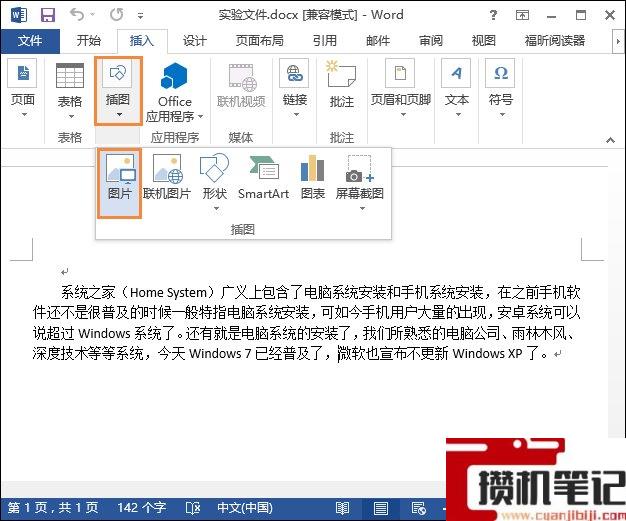Viewport: 626px width, 521px height.
Task: Switch to the 设计 tab
Action: point(195,41)
